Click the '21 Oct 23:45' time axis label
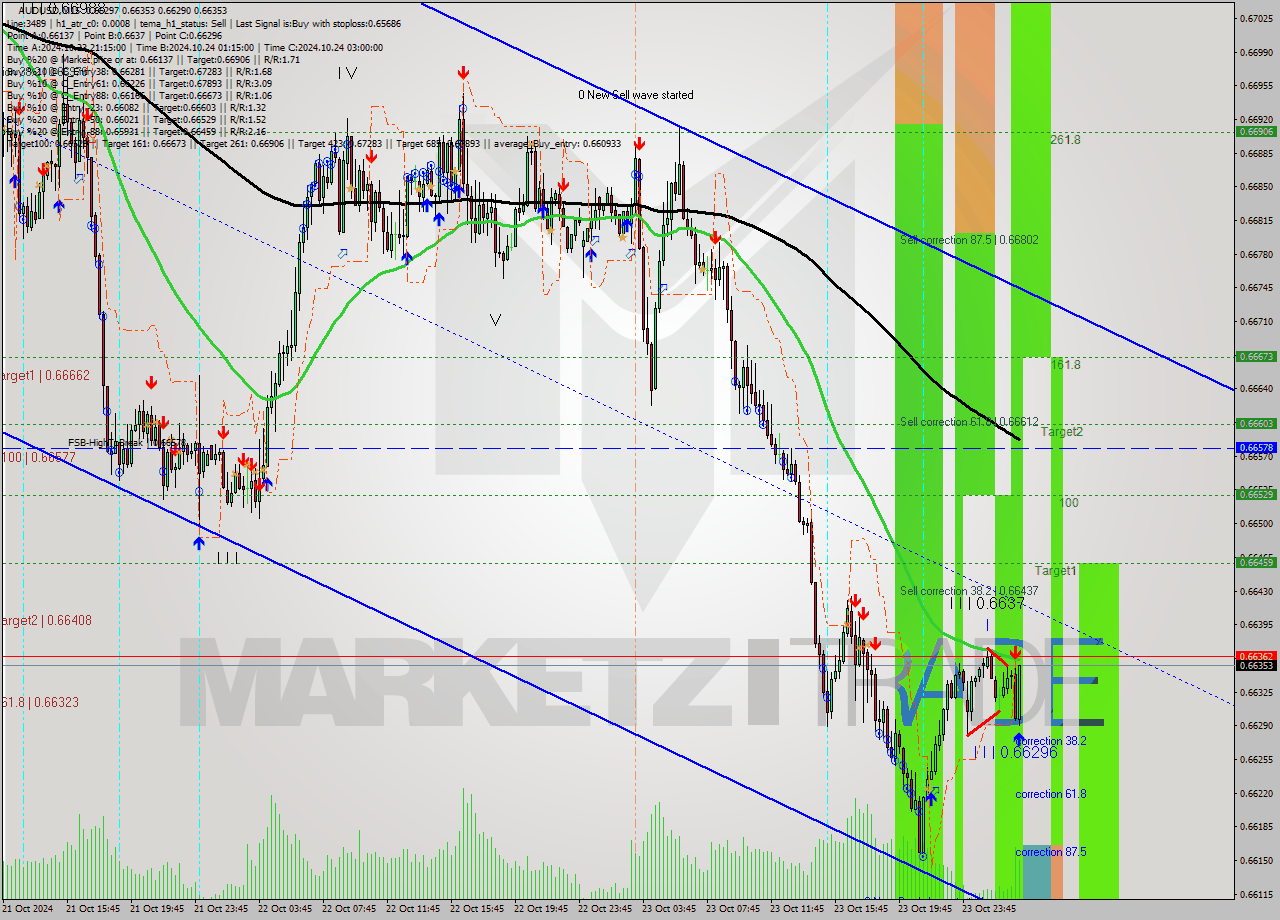The width and height of the screenshot is (1280, 920). click(x=221, y=909)
